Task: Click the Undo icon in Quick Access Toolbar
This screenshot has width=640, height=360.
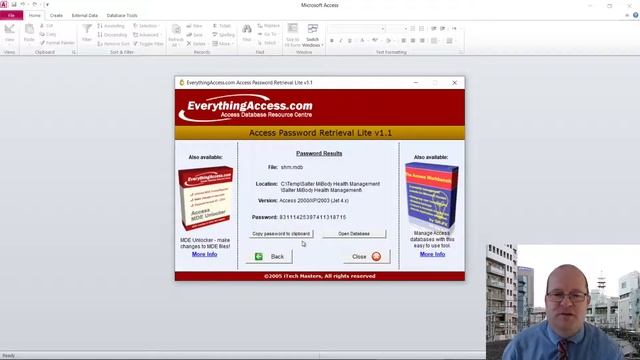Action: (23, 4)
